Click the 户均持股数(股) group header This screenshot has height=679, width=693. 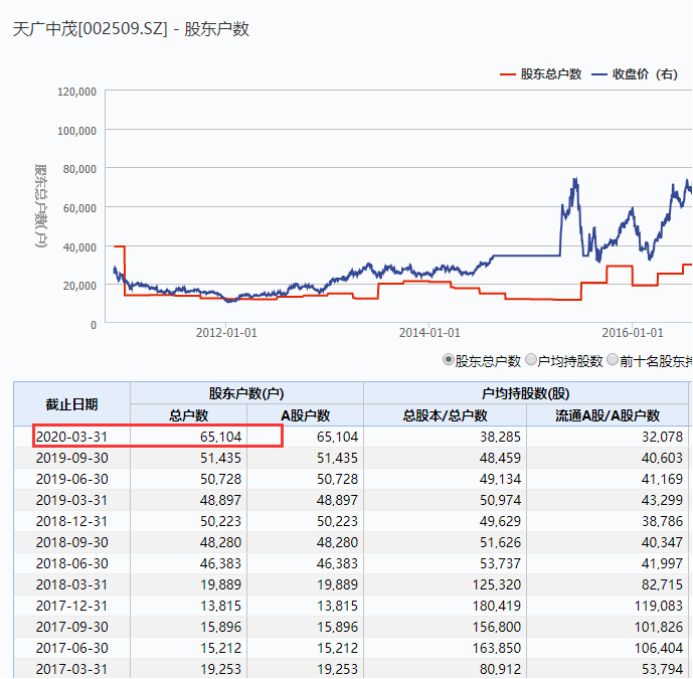pyautogui.click(x=526, y=393)
